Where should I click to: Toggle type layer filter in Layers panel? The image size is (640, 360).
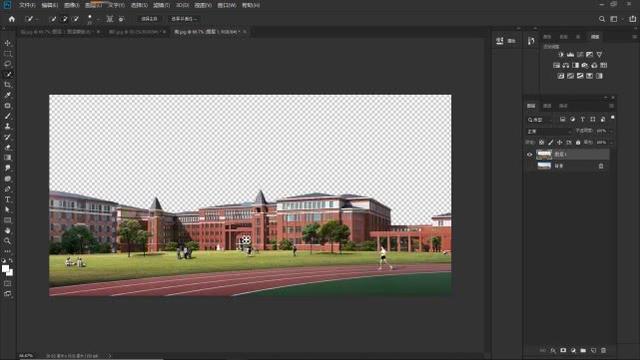pyautogui.click(x=582, y=119)
